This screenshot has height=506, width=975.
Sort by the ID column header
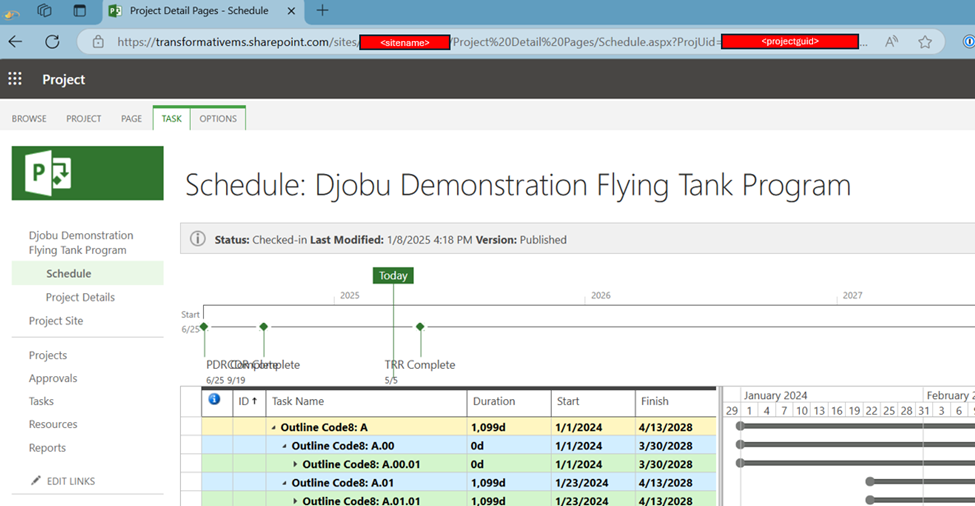coord(249,402)
